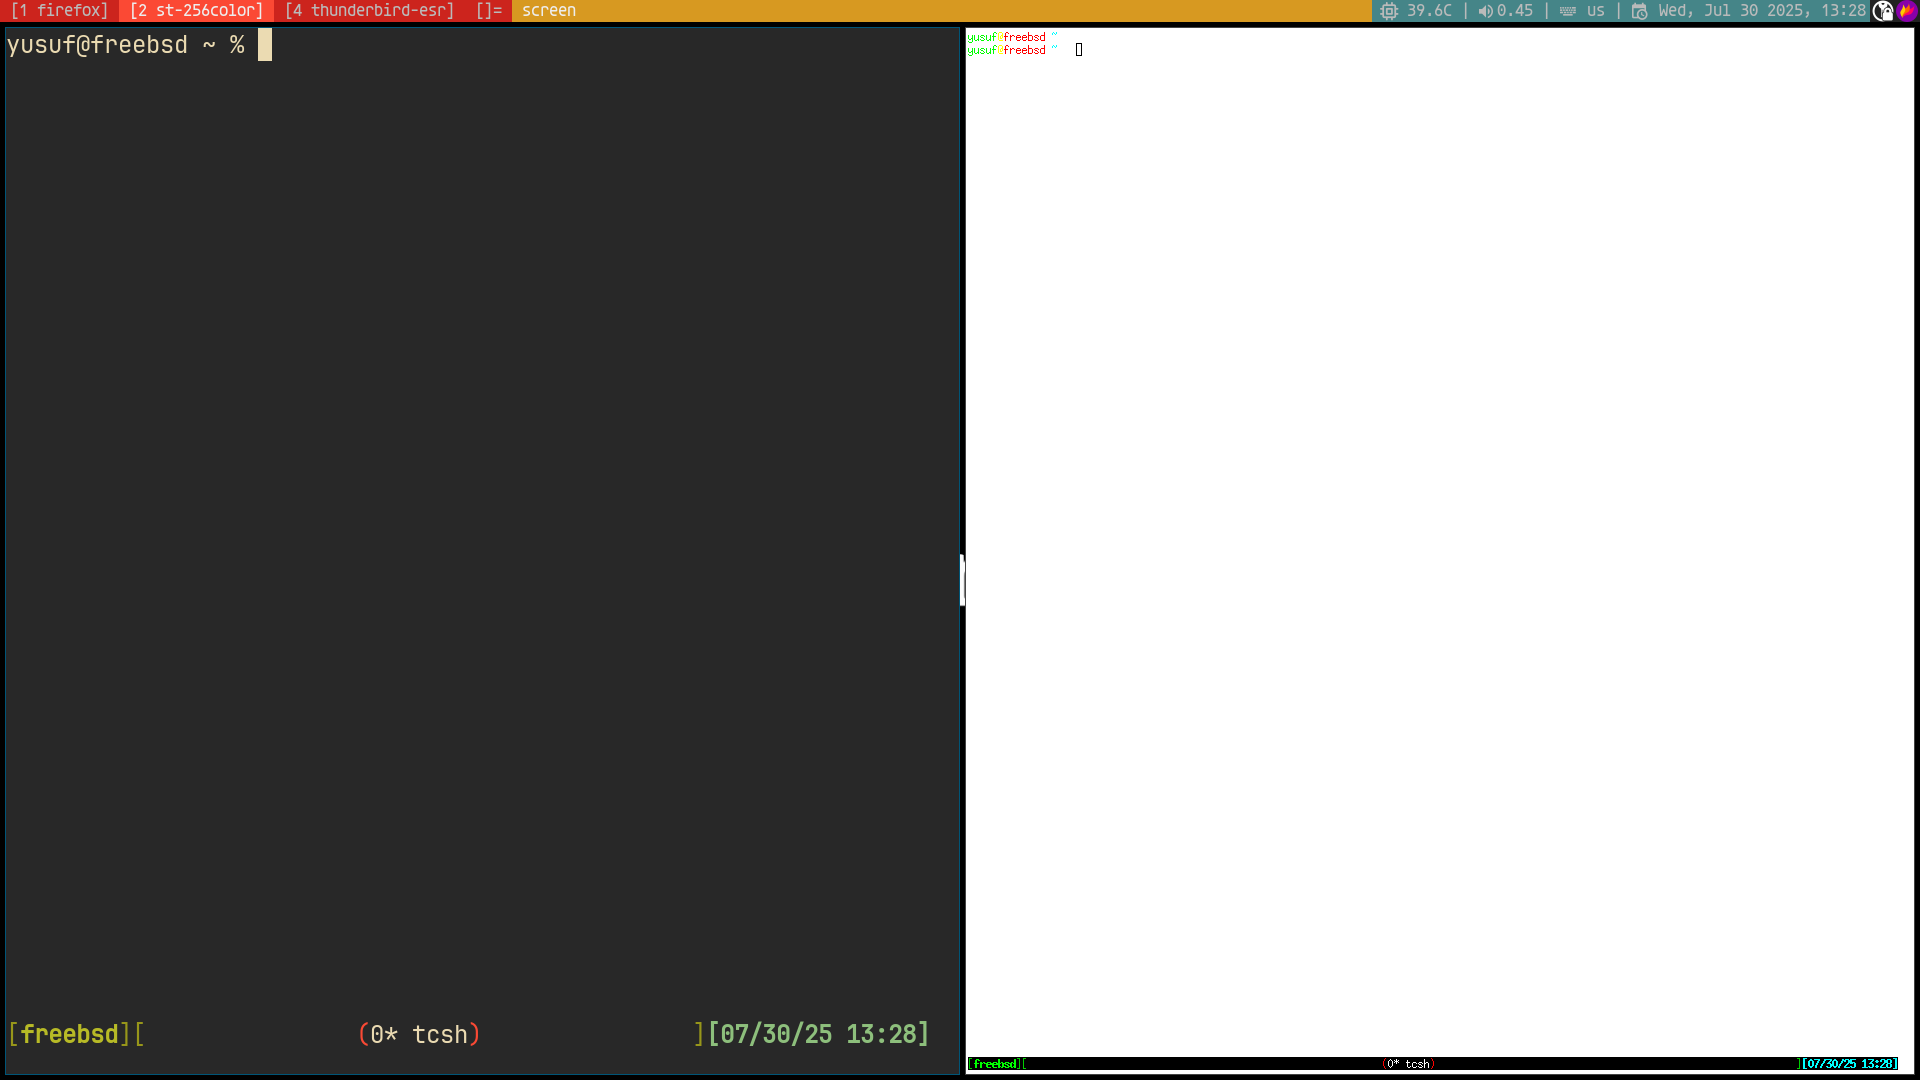Click '0* tcsh' window in dark status line
The image size is (1920, 1080).
pyautogui.click(x=419, y=1034)
